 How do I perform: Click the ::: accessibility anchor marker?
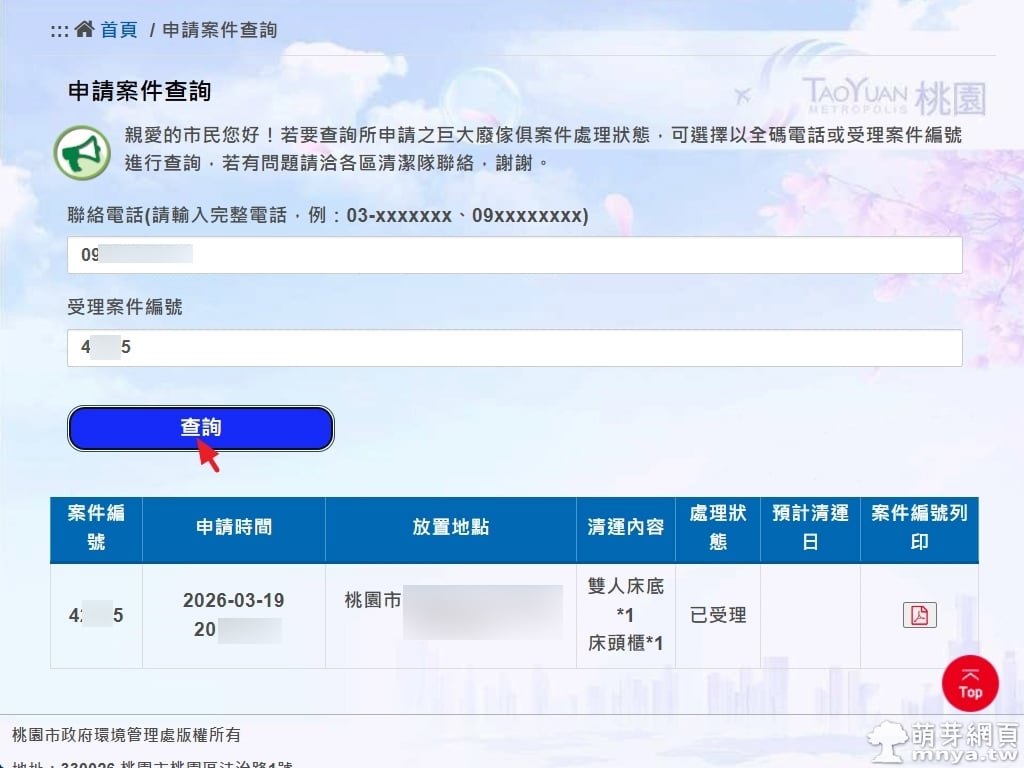(x=59, y=30)
